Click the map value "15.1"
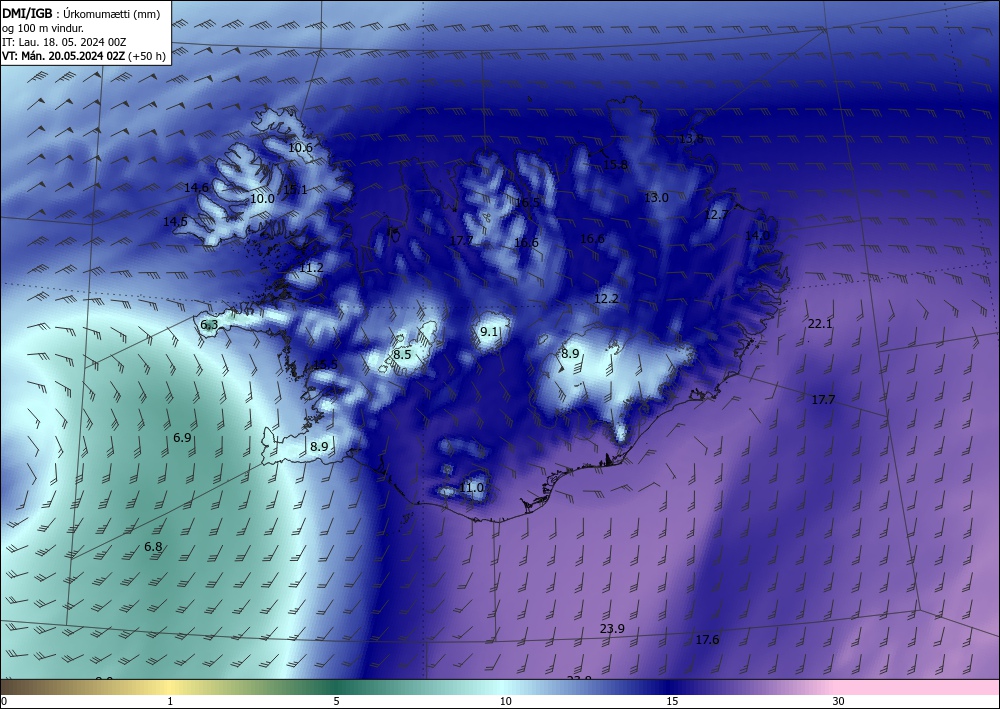Viewport: 1000px width, 709px height. (x=295, y=189)
